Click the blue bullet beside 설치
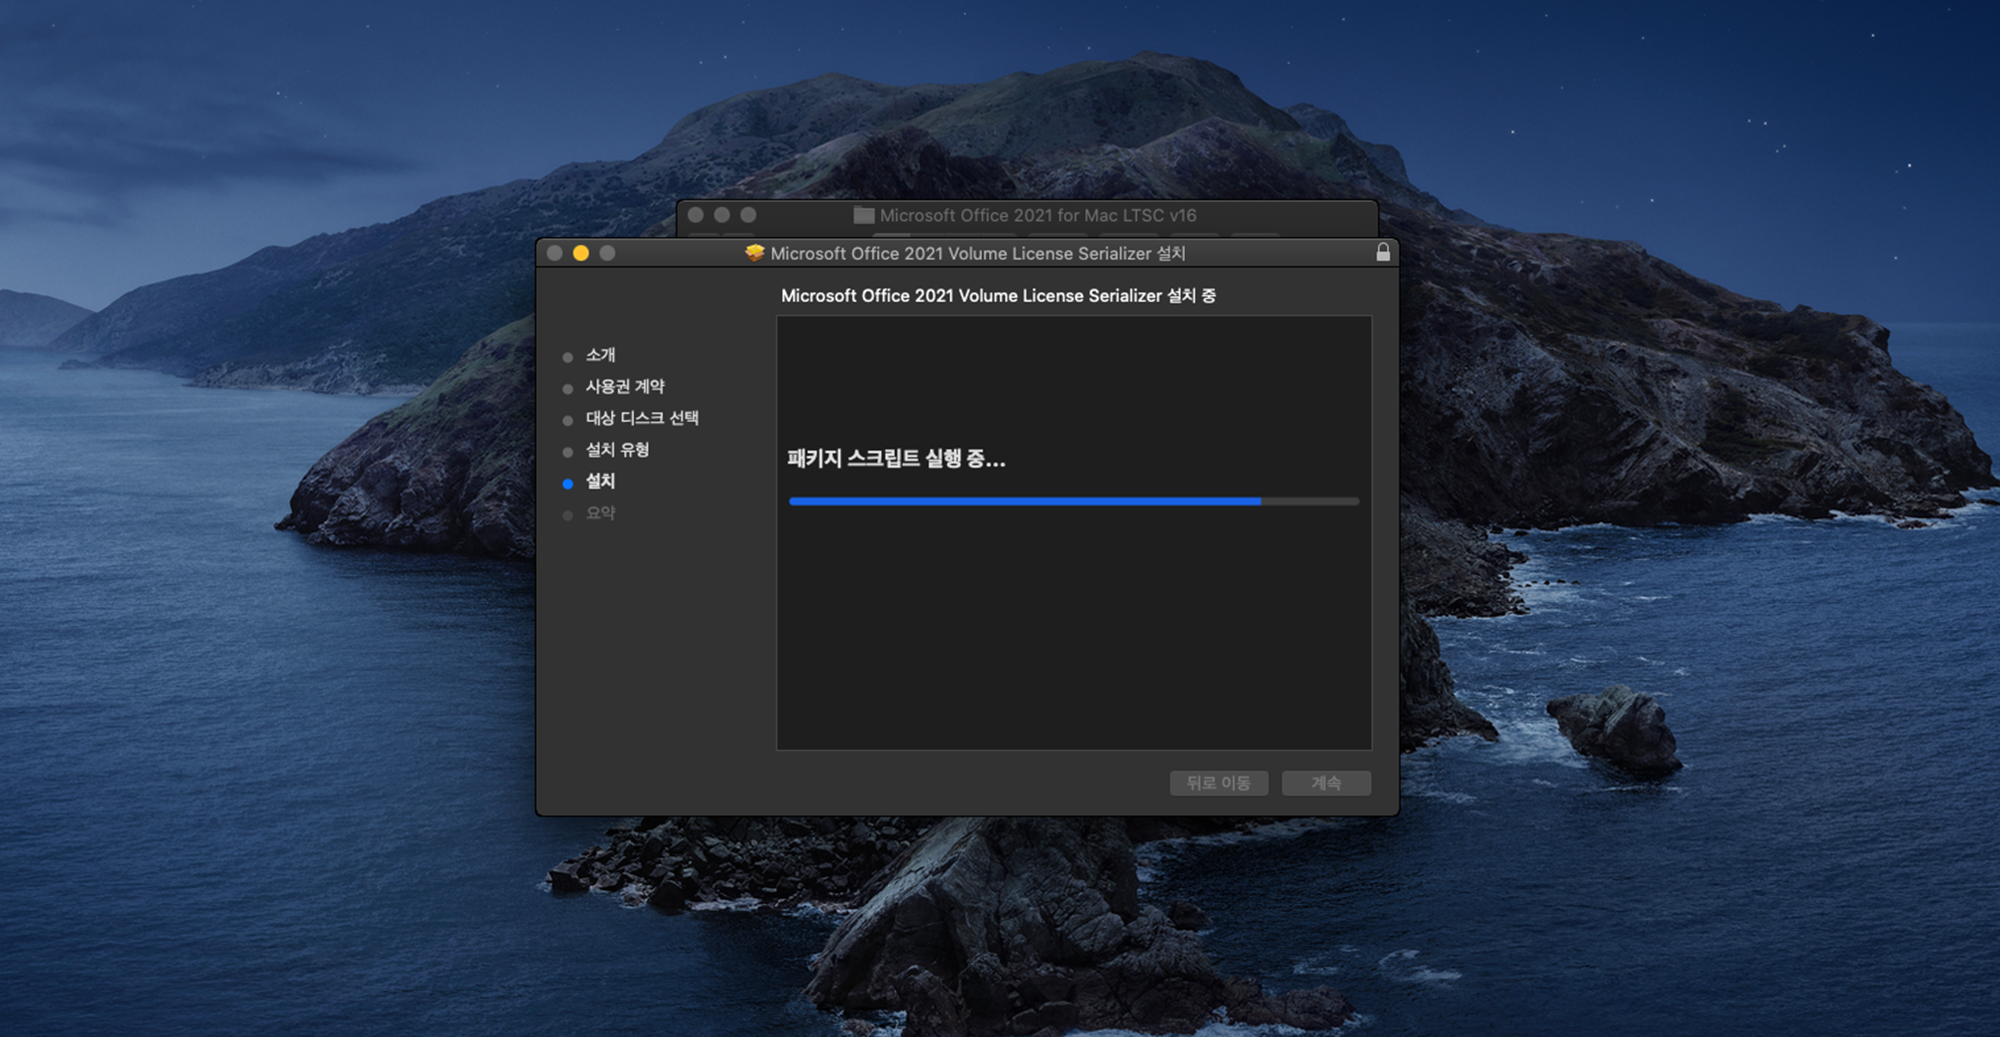The width and height of the screenshot is (2000, 1037). click(568, 483)
